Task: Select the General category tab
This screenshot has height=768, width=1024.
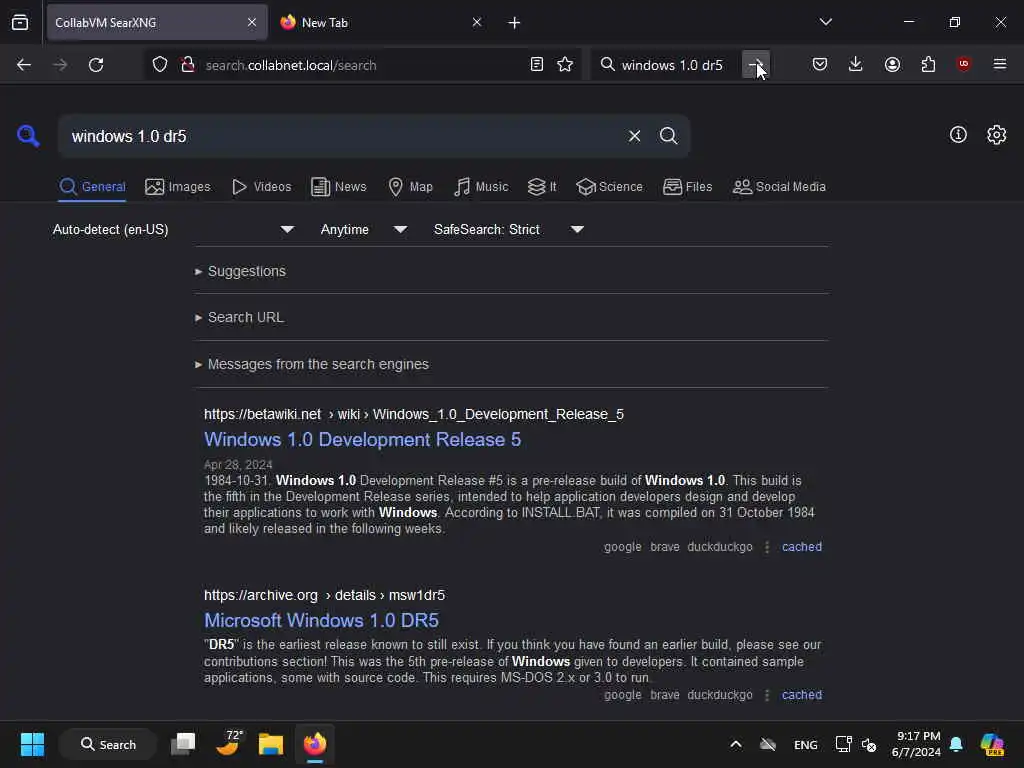Action: (x=92, y=187)
